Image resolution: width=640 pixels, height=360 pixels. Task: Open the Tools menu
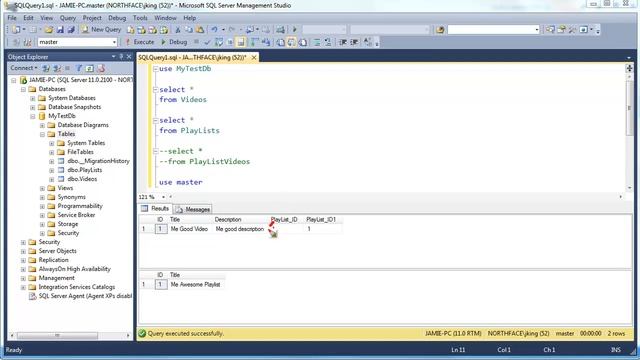click(x=140, y=18)
